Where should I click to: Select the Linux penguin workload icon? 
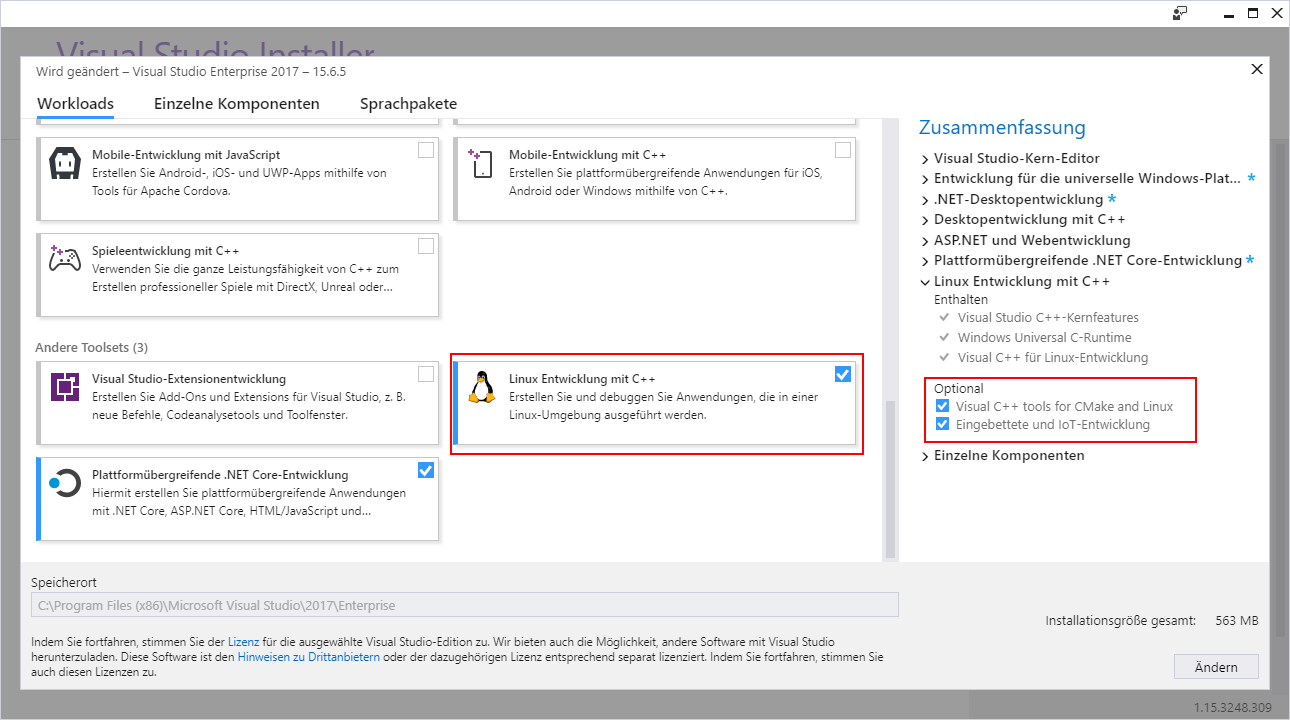coord(481,387)
